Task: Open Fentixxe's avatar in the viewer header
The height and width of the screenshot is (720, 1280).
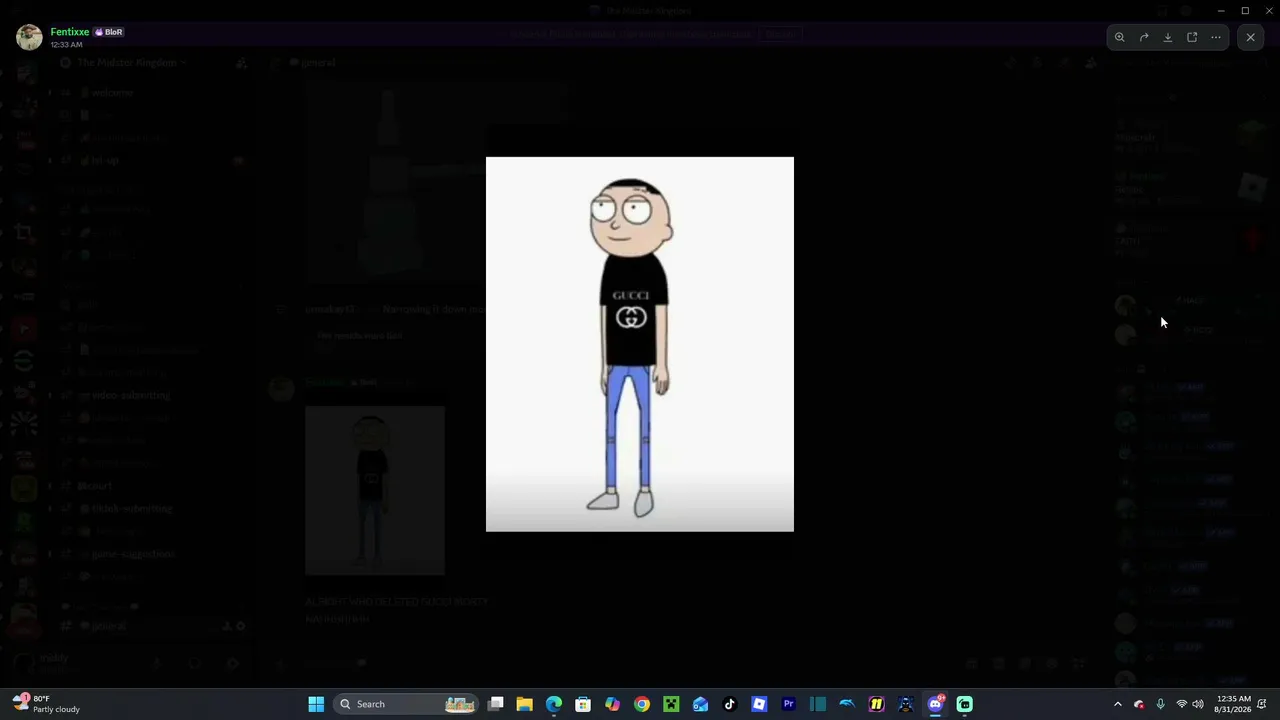Action: coord(29,37)
